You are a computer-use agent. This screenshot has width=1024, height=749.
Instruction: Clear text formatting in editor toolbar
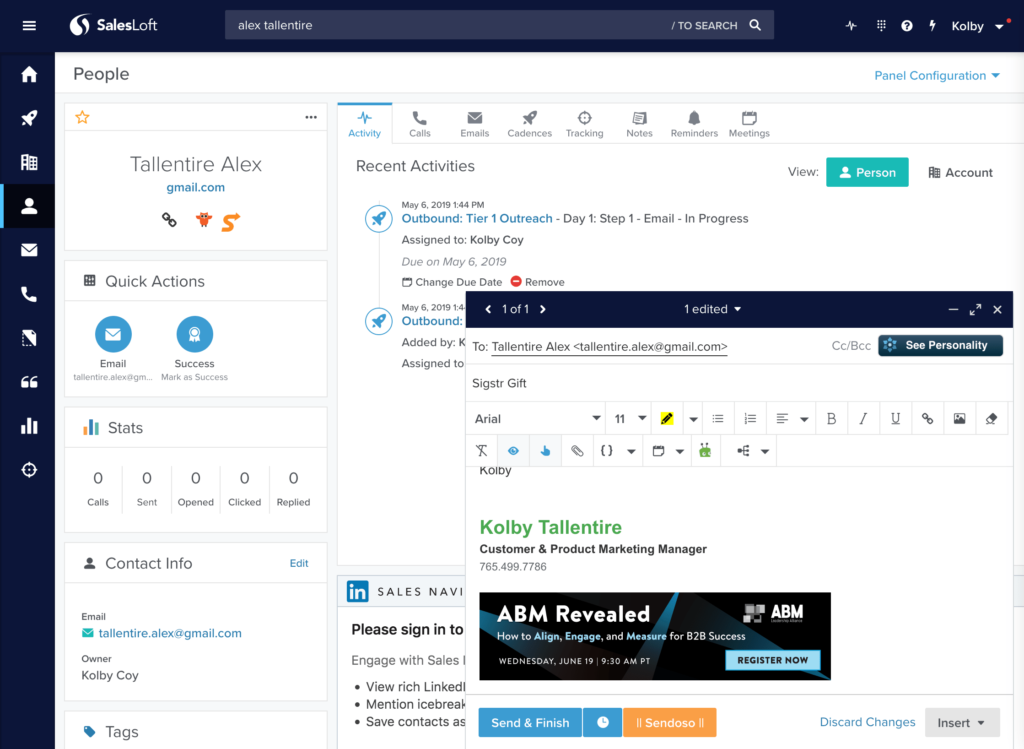pos(481,451)
